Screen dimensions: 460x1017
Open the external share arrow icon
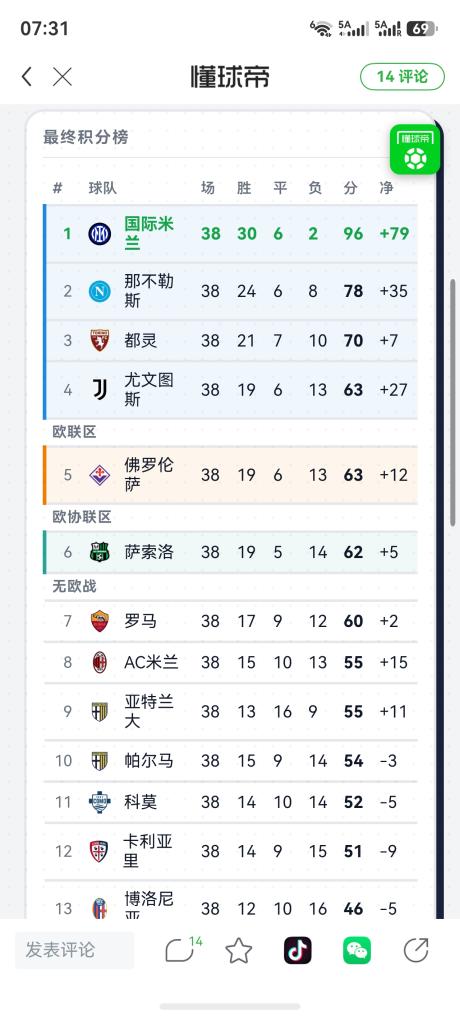(416, 950)
